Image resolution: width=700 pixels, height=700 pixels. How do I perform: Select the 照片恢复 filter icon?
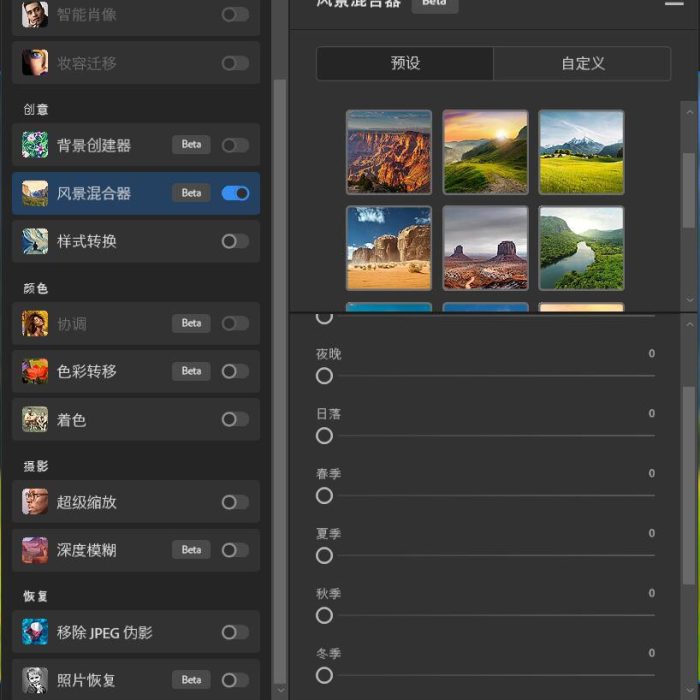click(35, 680)
